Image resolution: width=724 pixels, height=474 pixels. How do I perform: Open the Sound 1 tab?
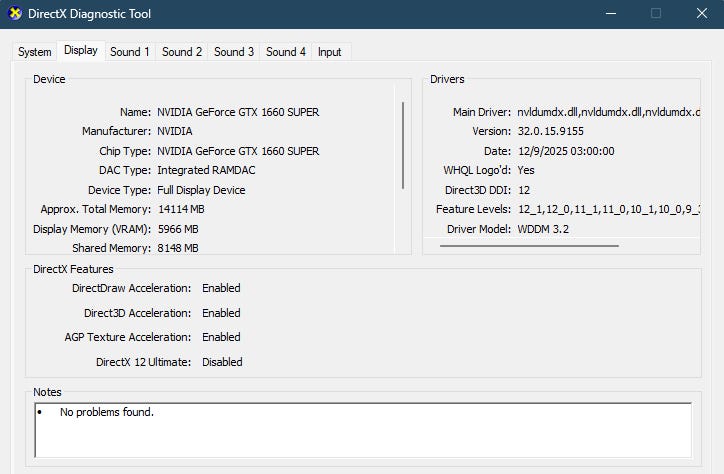coord(130,52)
